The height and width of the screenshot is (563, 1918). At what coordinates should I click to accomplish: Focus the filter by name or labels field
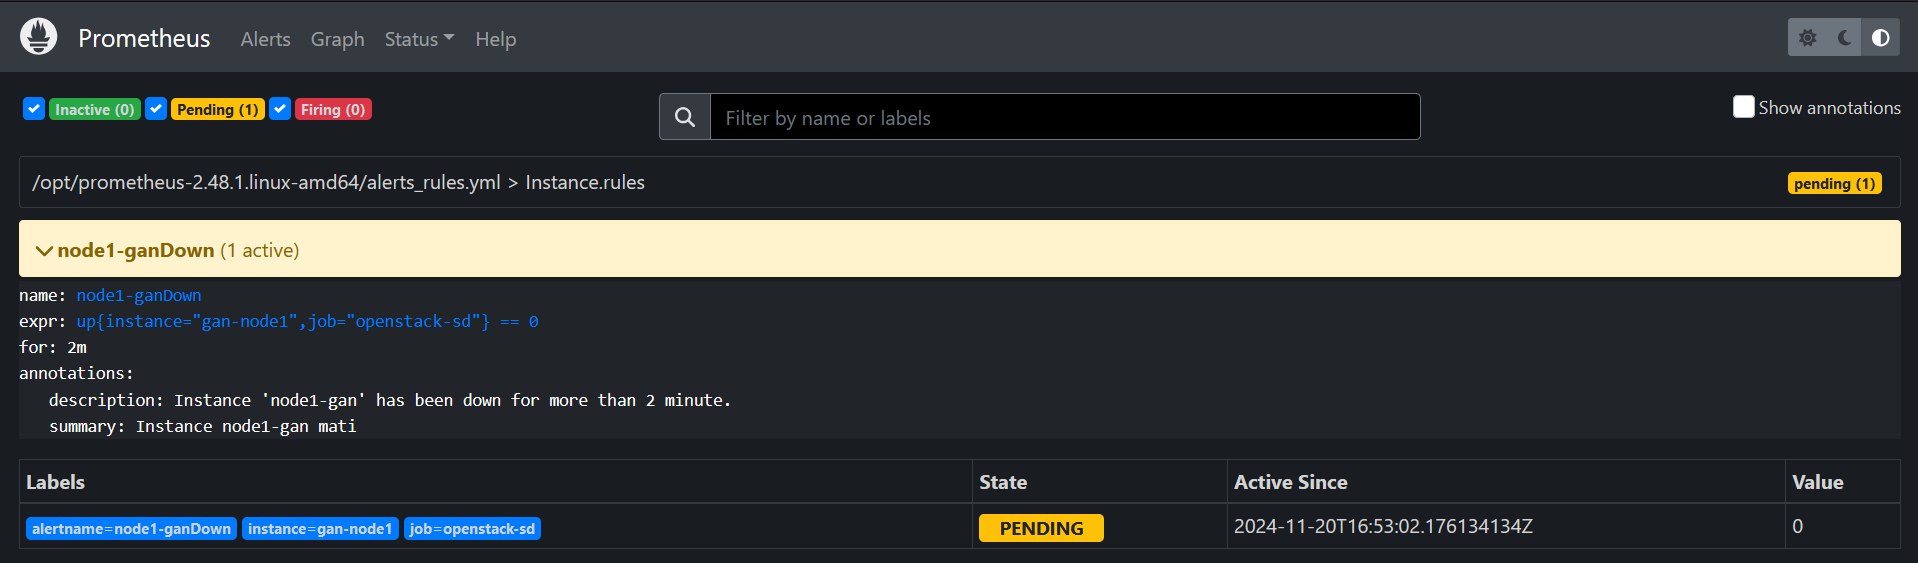(x=1064, y=117)
